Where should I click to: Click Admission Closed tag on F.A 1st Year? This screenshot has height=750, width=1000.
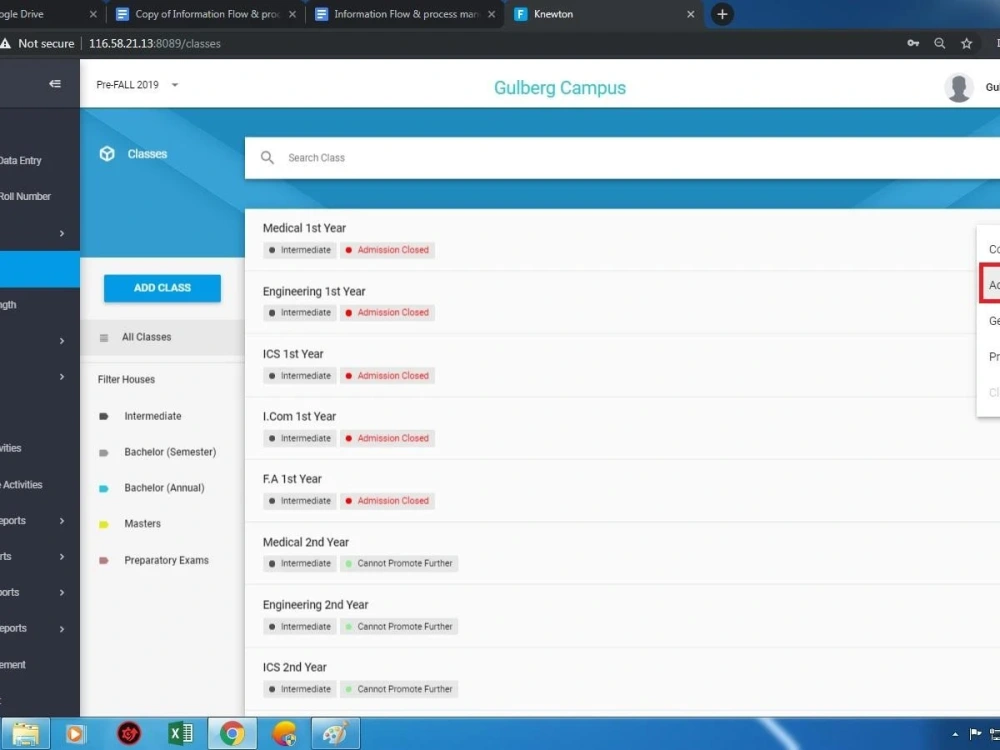[x=387, y=501]
